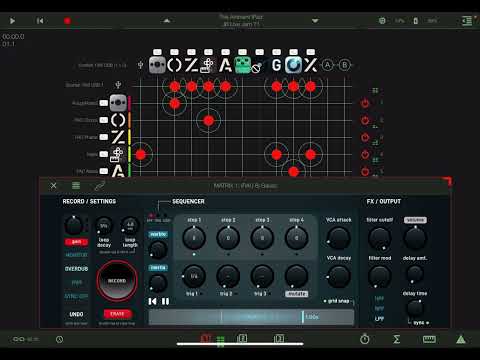The width and height of the screenshot is (480, 360).
Task: Open the grey Ruismaker row source icon
Action: pos(118,103)
